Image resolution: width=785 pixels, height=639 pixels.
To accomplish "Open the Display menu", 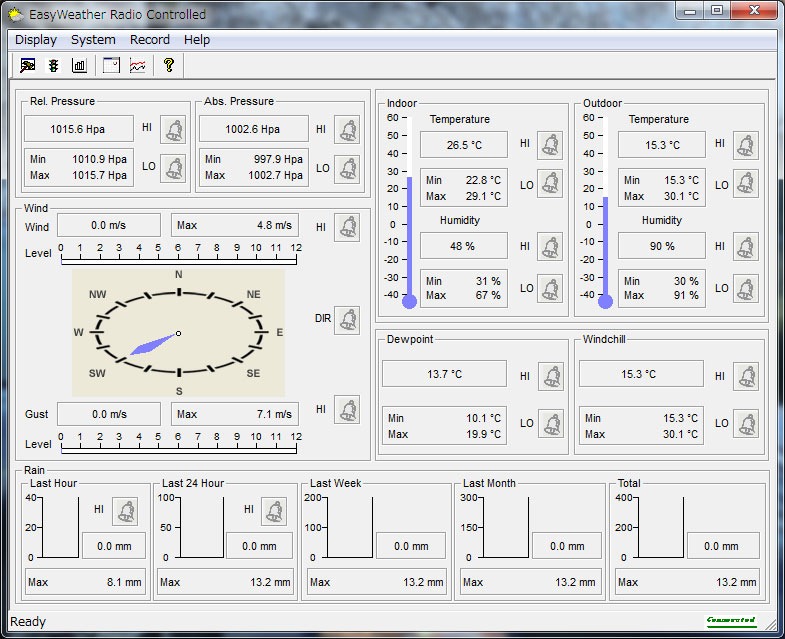I will pos(36,40).
